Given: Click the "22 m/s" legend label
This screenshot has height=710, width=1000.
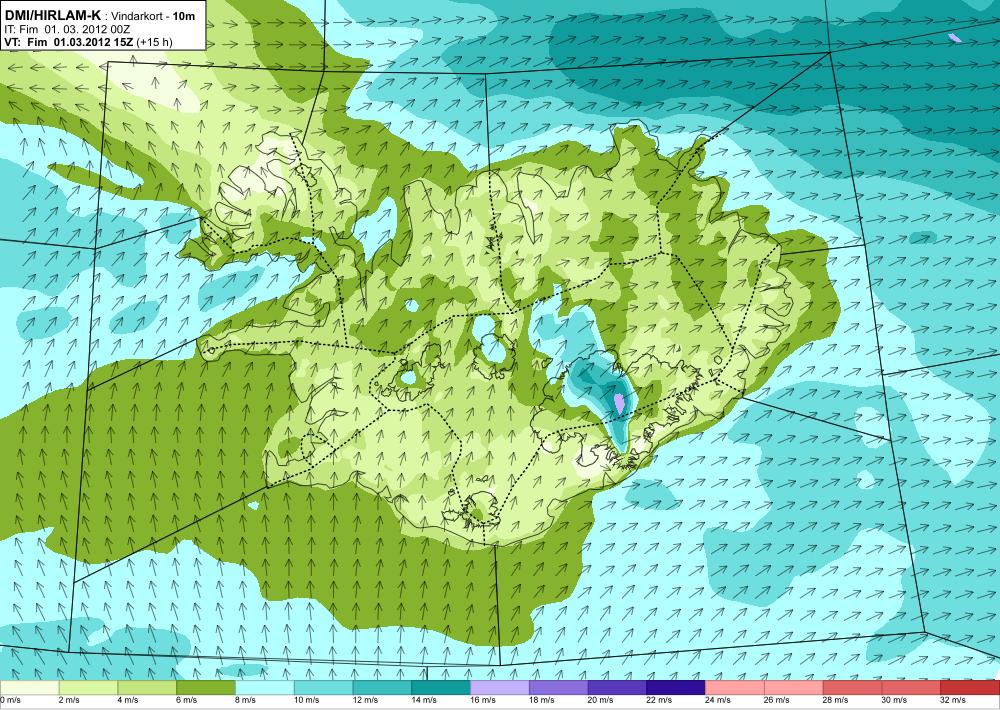Looking at the screenshot, I should [x=658, y=700].
